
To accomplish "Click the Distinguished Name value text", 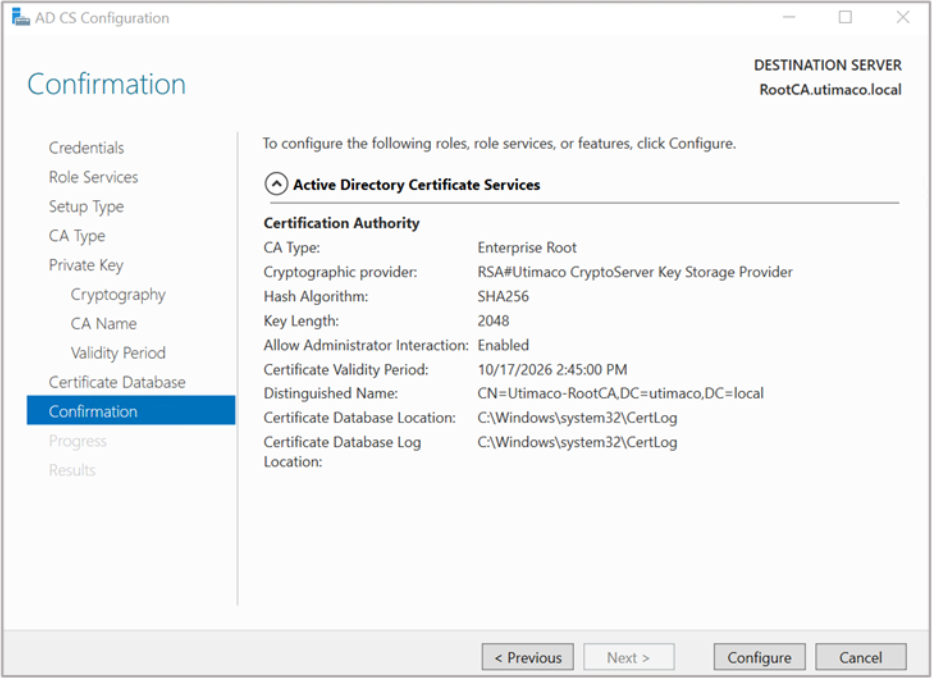I will 620,393.
